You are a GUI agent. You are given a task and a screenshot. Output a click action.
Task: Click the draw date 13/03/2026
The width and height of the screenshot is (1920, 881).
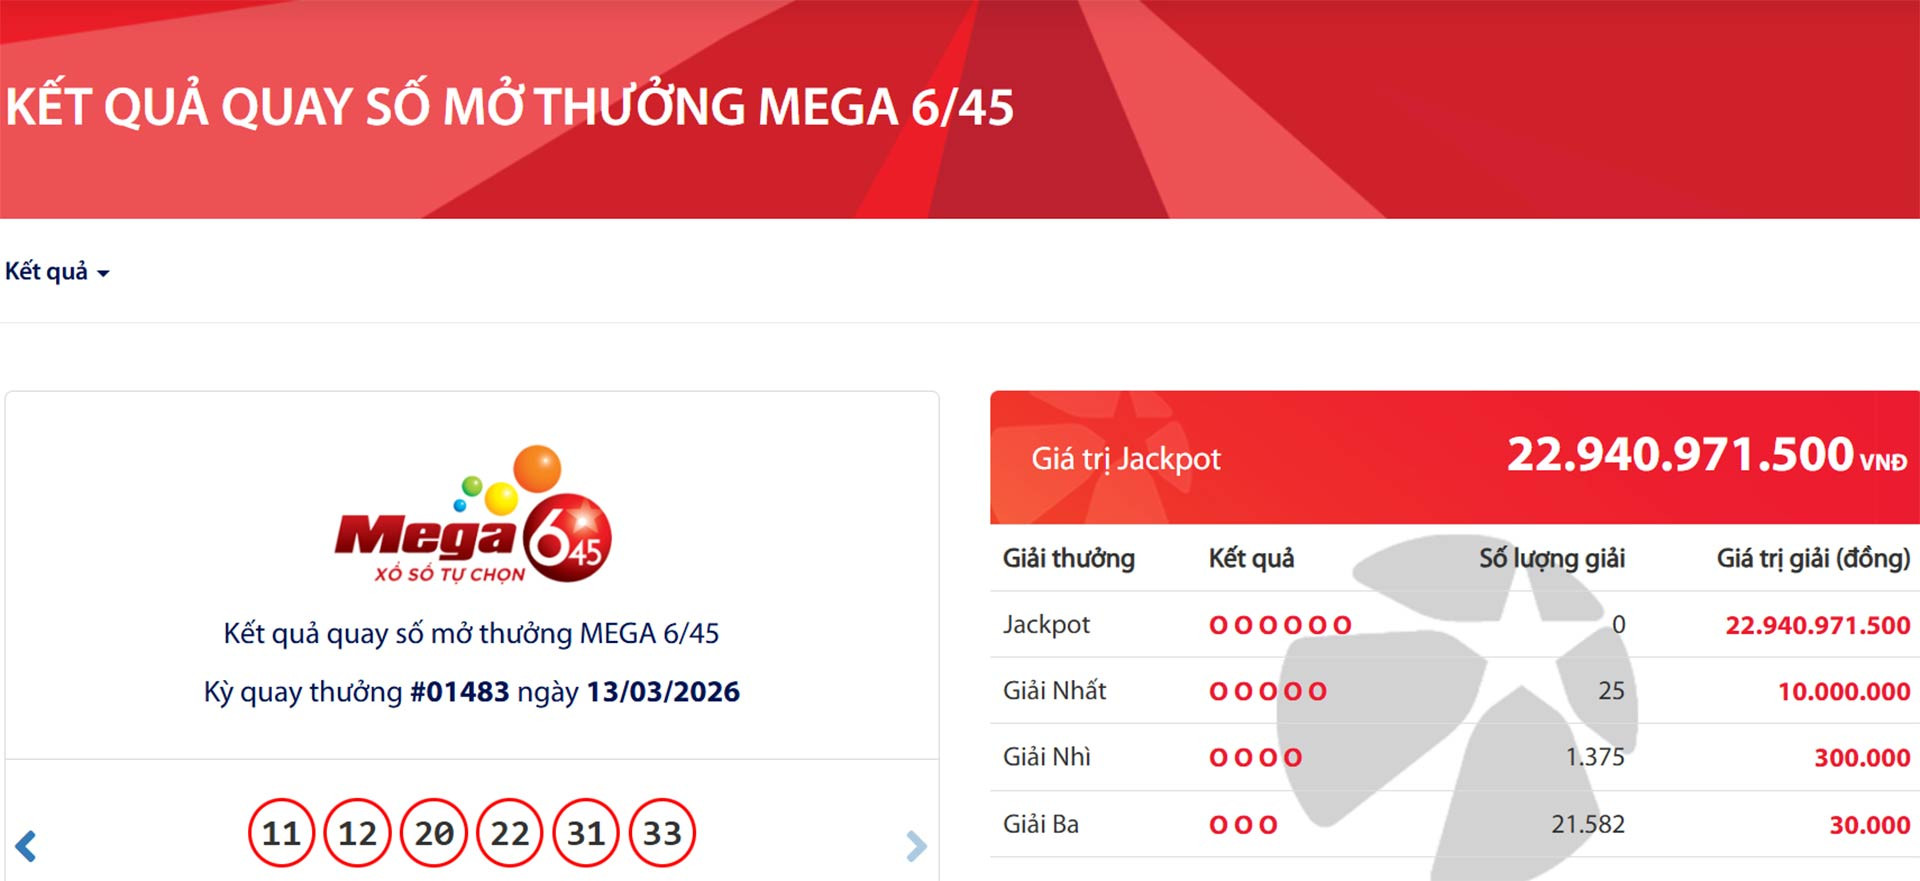click(x=662, y=692)
